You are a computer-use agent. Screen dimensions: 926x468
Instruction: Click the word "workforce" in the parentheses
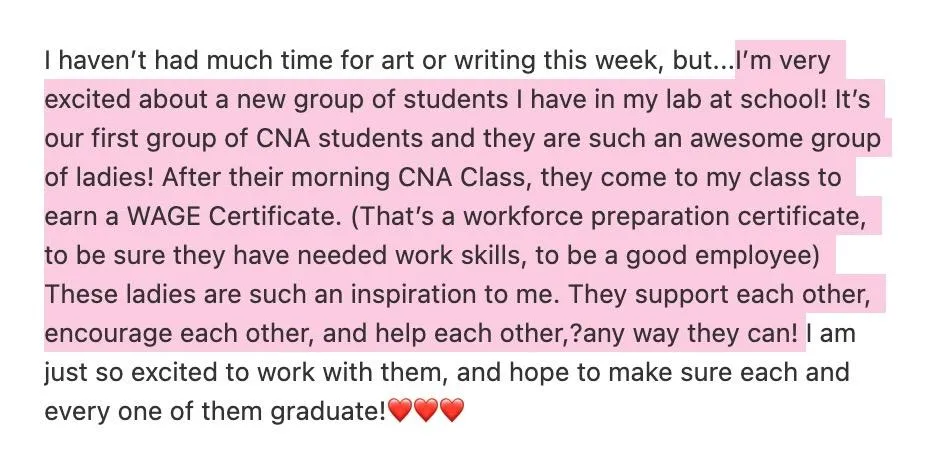coord(521,216)
